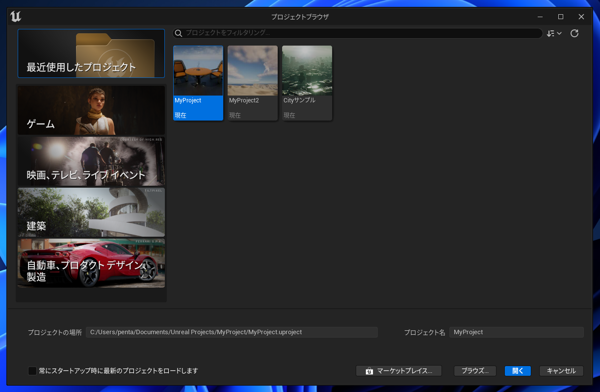600x392 pixels.
Task: Click the Marketplace shopping bag icon
Action: pyautogui.click(x=369, y=371)
